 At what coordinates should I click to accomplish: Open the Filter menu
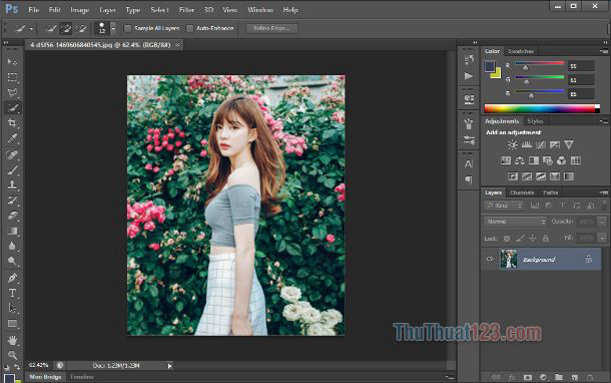[x=186, y=10]
